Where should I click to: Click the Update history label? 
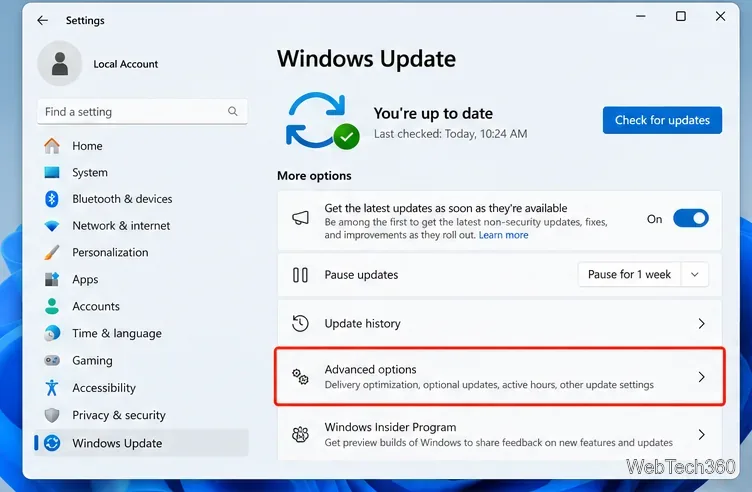tap(362, 323)
